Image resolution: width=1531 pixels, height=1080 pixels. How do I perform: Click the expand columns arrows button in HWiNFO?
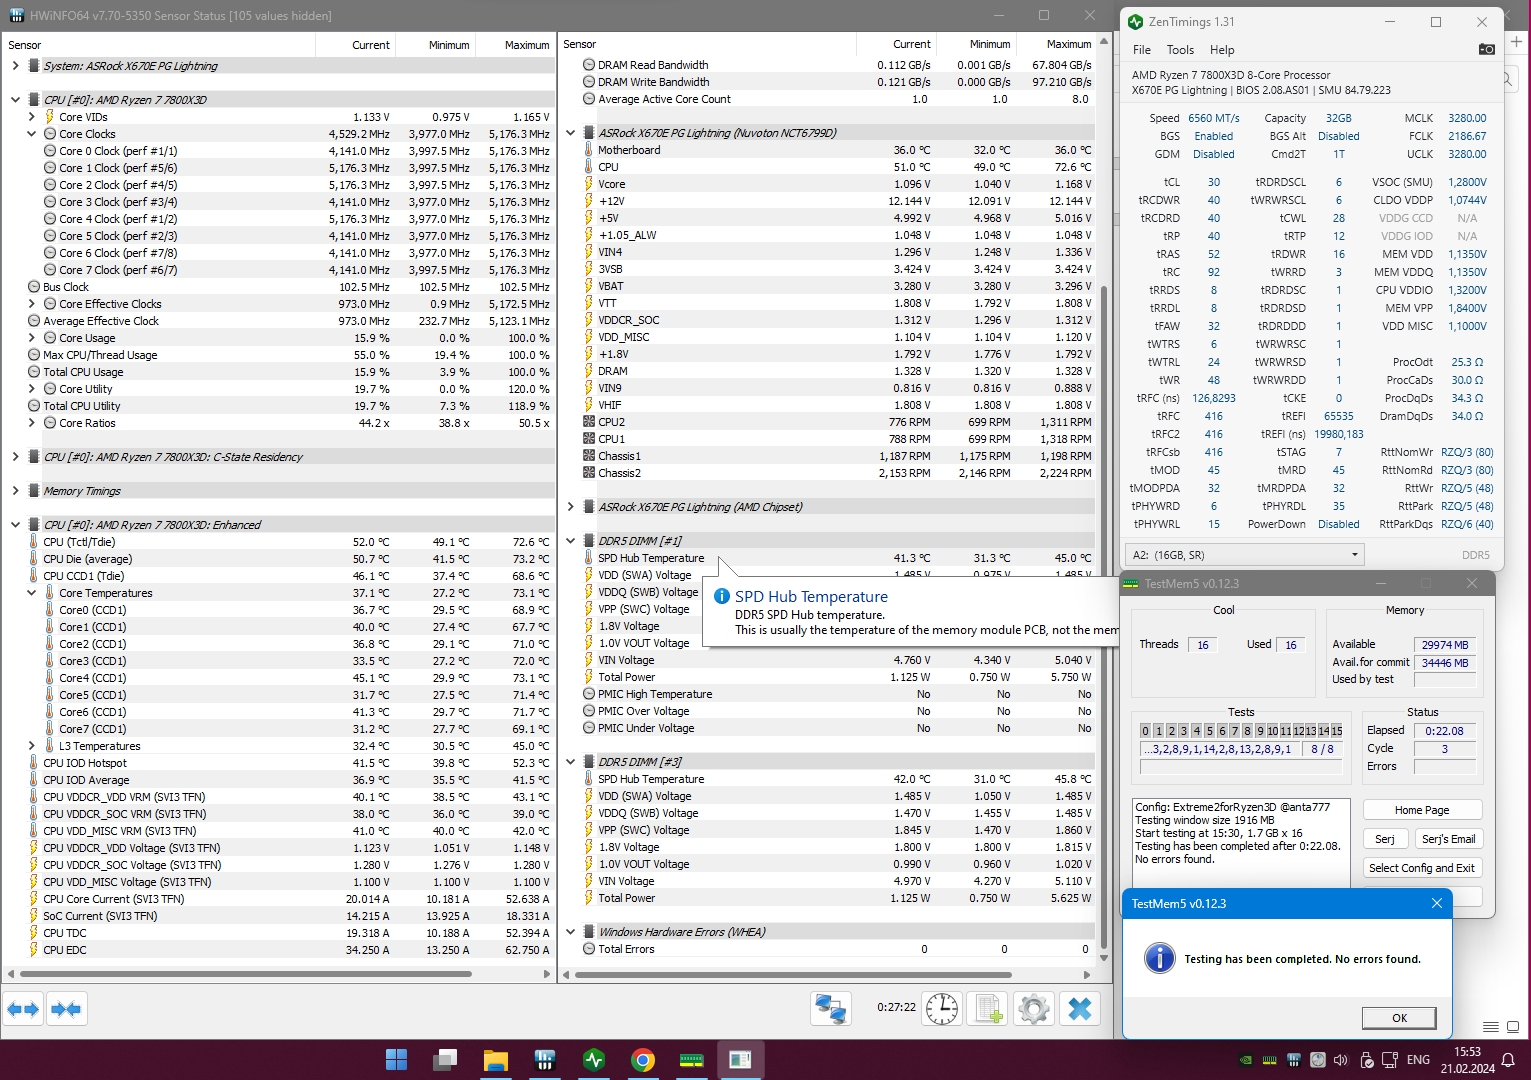pyautogui.click(x=23, y=1009)
